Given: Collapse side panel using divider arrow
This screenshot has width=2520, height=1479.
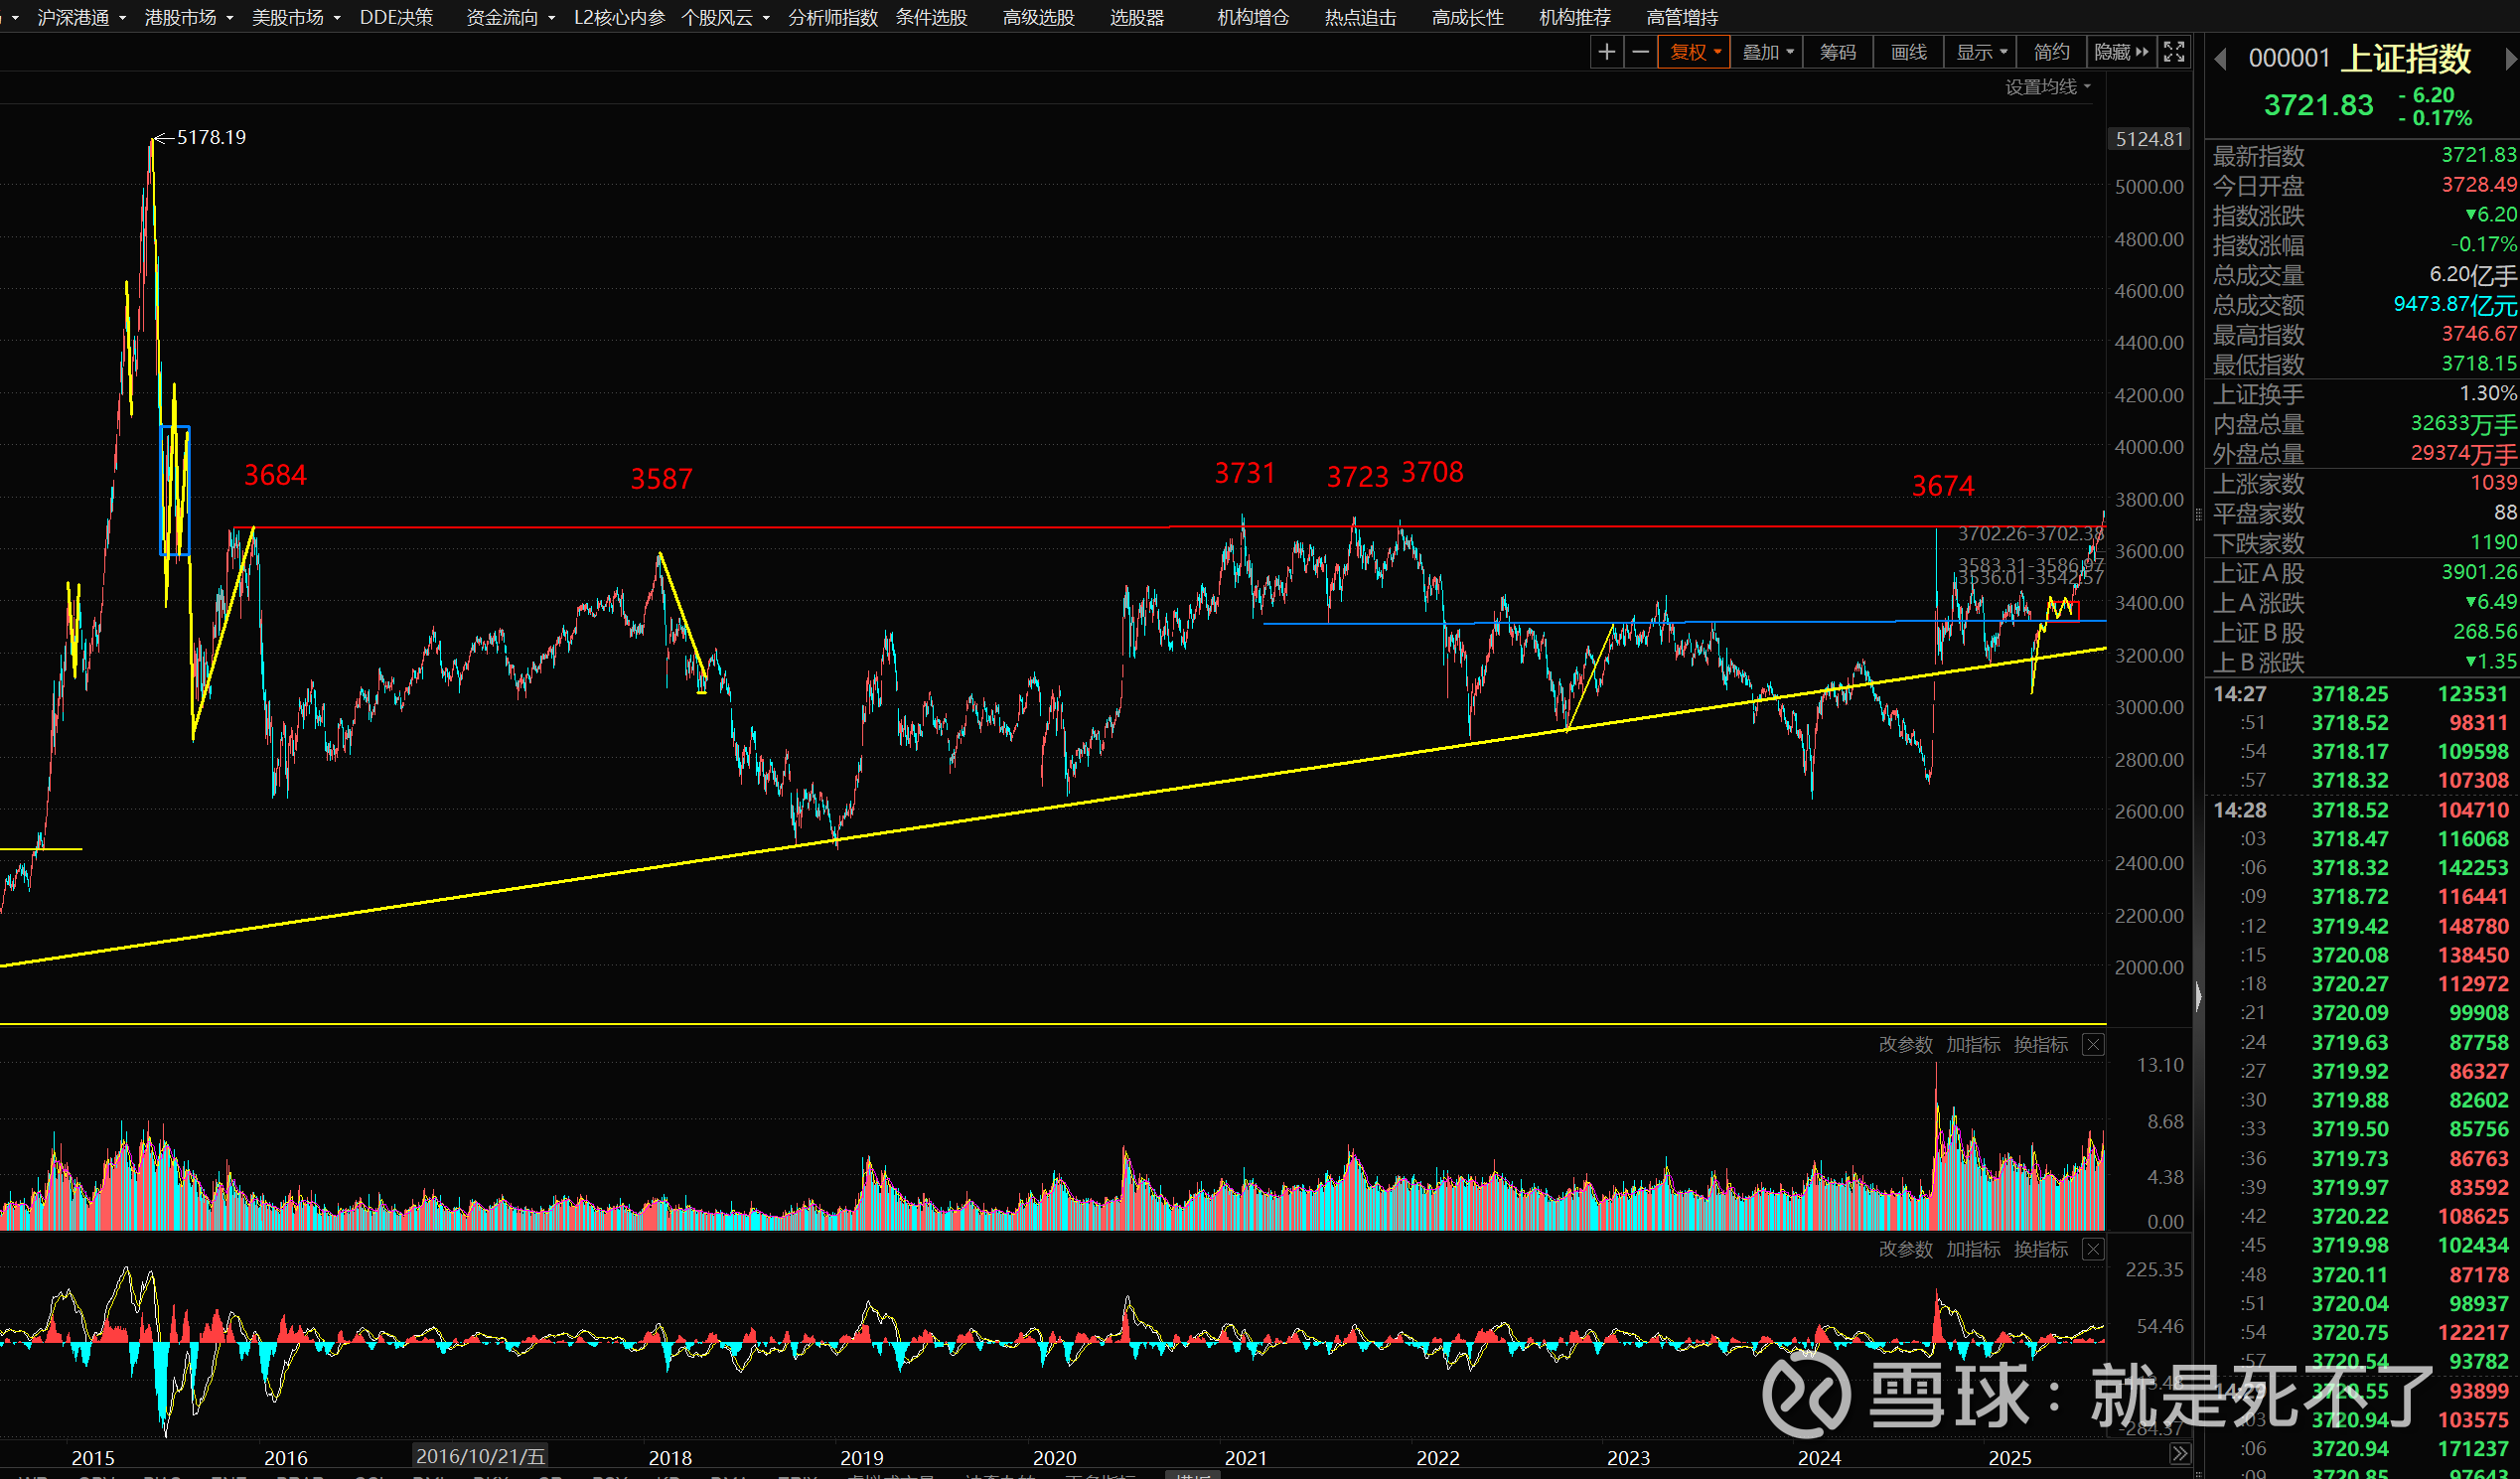Looking at the screenshot, I should tap(2198, 996).
